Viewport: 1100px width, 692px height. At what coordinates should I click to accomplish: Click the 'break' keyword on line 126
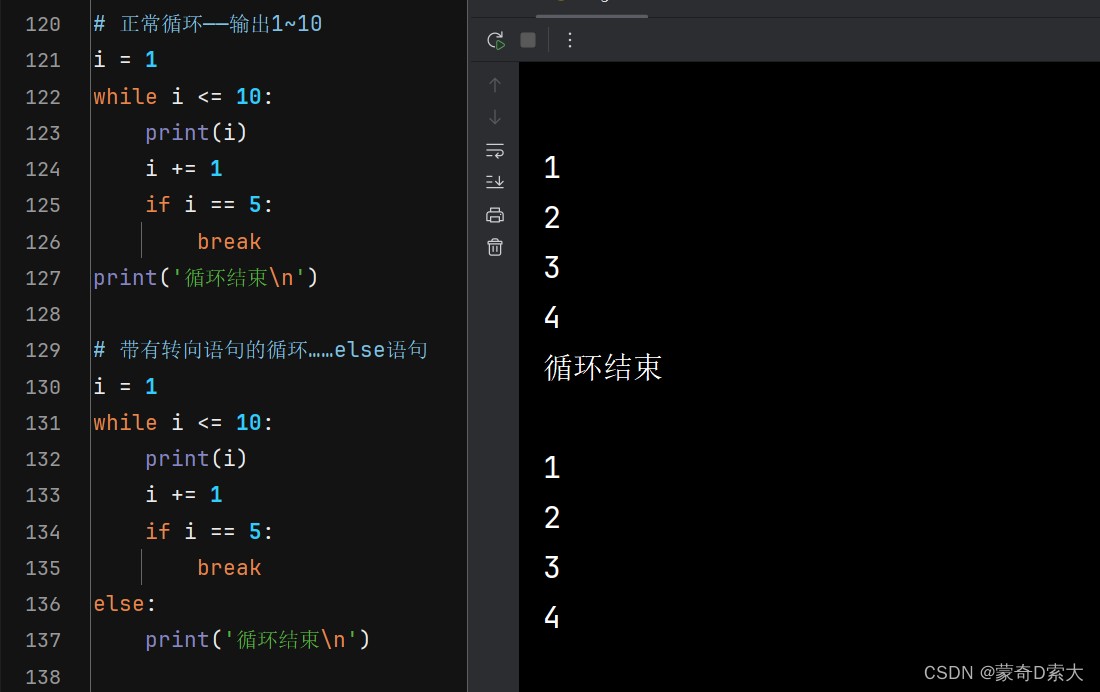[x=229, y=241]
